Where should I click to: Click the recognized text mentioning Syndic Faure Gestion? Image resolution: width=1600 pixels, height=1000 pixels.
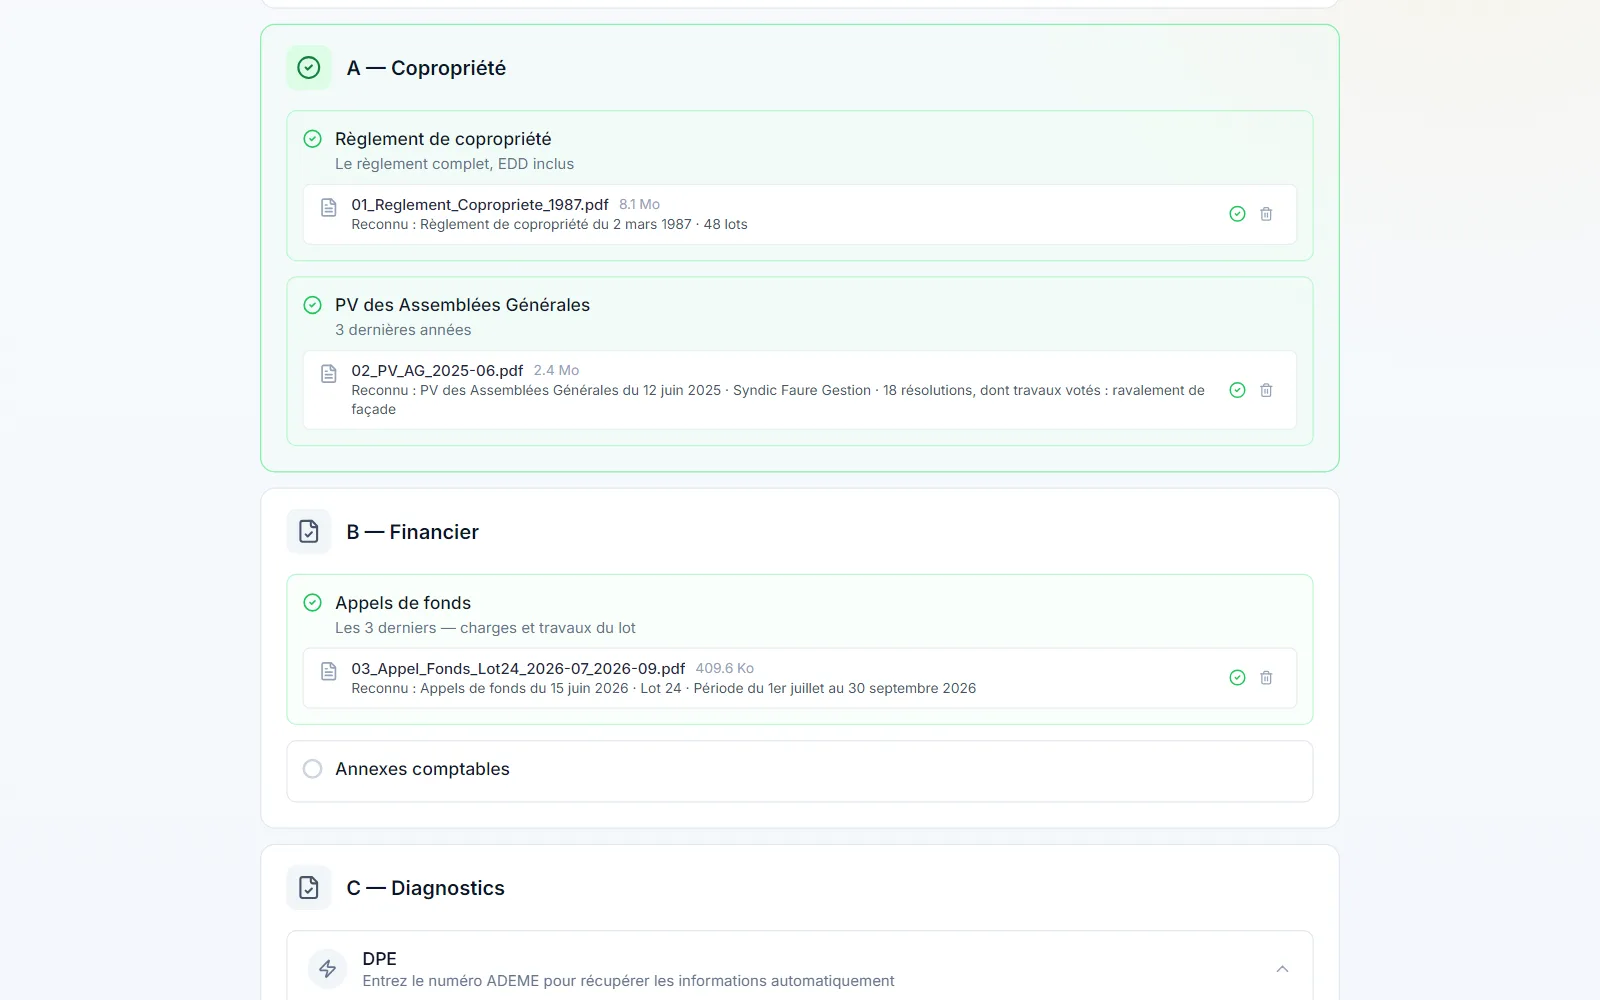click(778, 400)
